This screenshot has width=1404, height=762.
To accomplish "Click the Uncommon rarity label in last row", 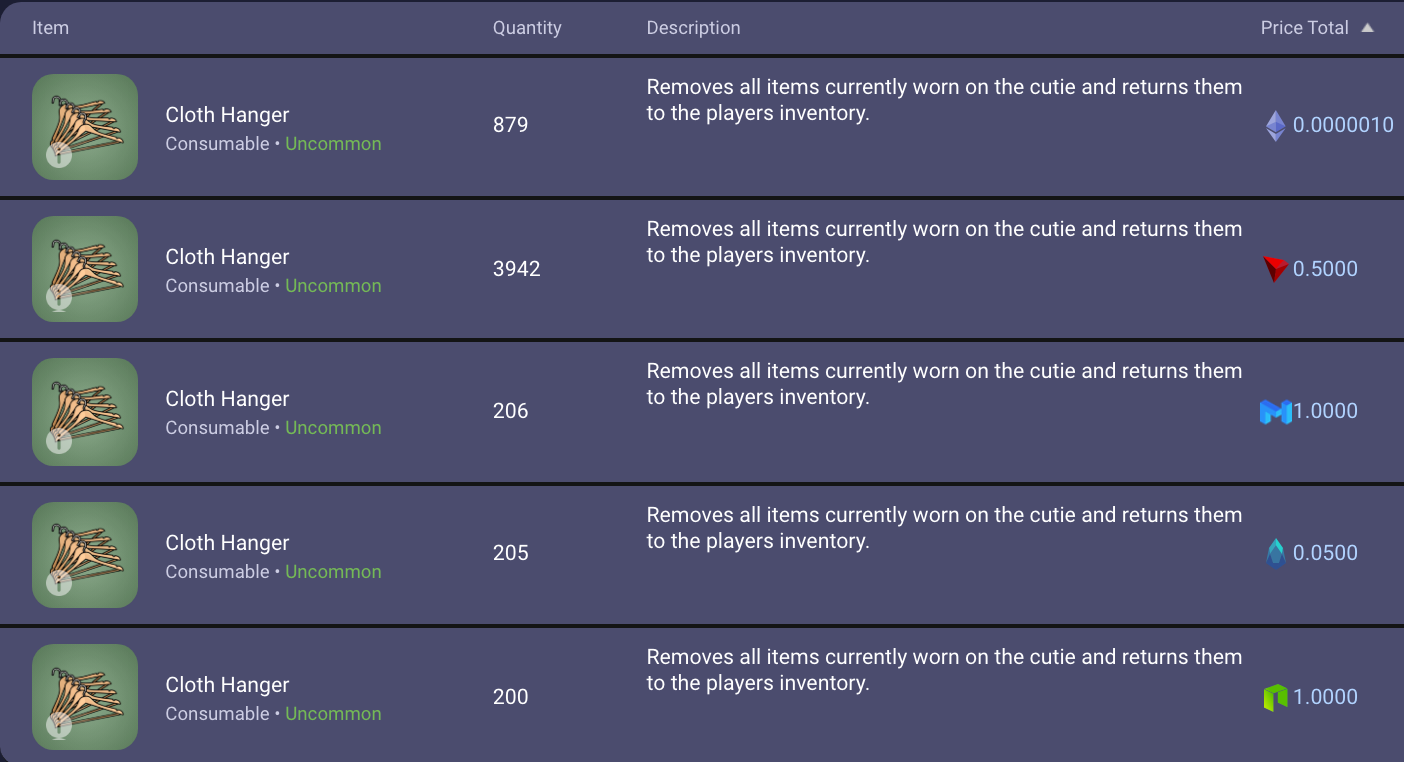I will (x=333, y=714).
